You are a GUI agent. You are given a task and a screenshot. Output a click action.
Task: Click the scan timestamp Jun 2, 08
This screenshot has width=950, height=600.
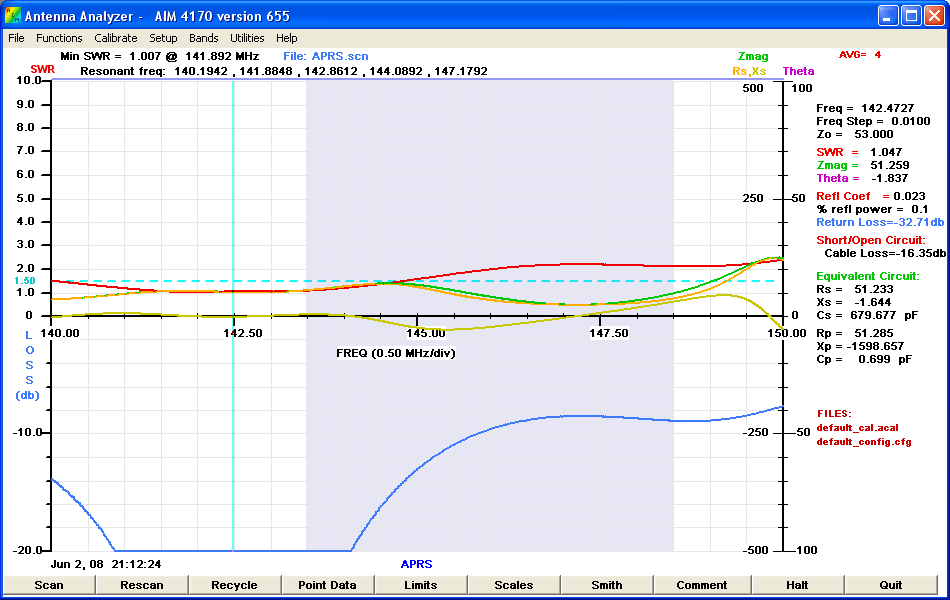coord(106,564)
